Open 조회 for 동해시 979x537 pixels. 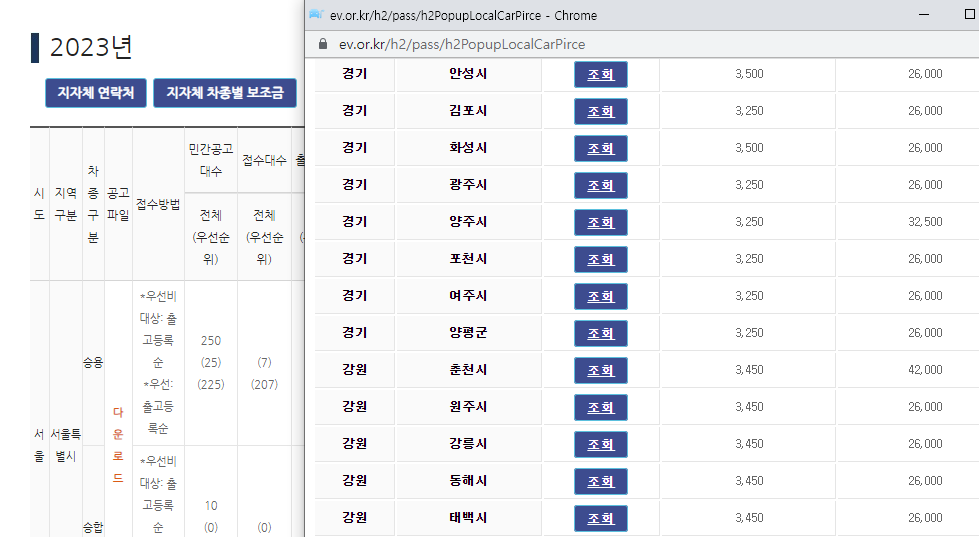click(601, 481)
